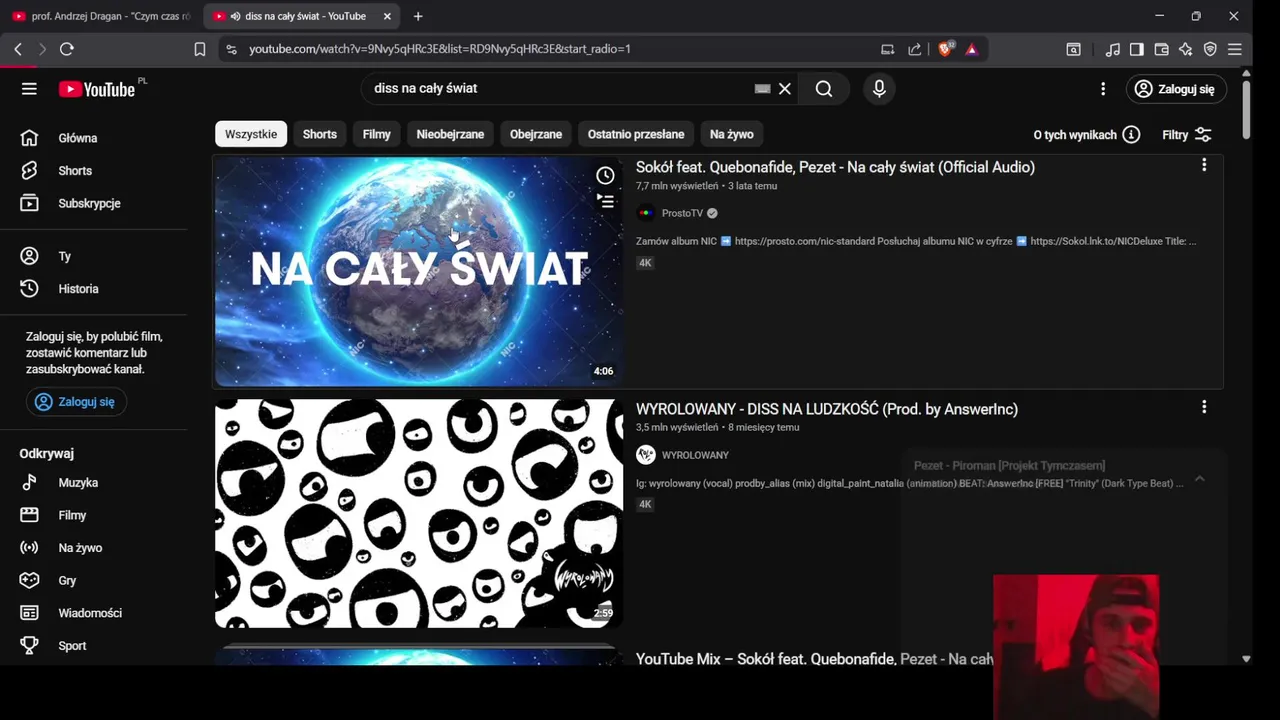Select the Na żywo filter chip
This screenshot has height=720, width=1280.
click(732, 134)
